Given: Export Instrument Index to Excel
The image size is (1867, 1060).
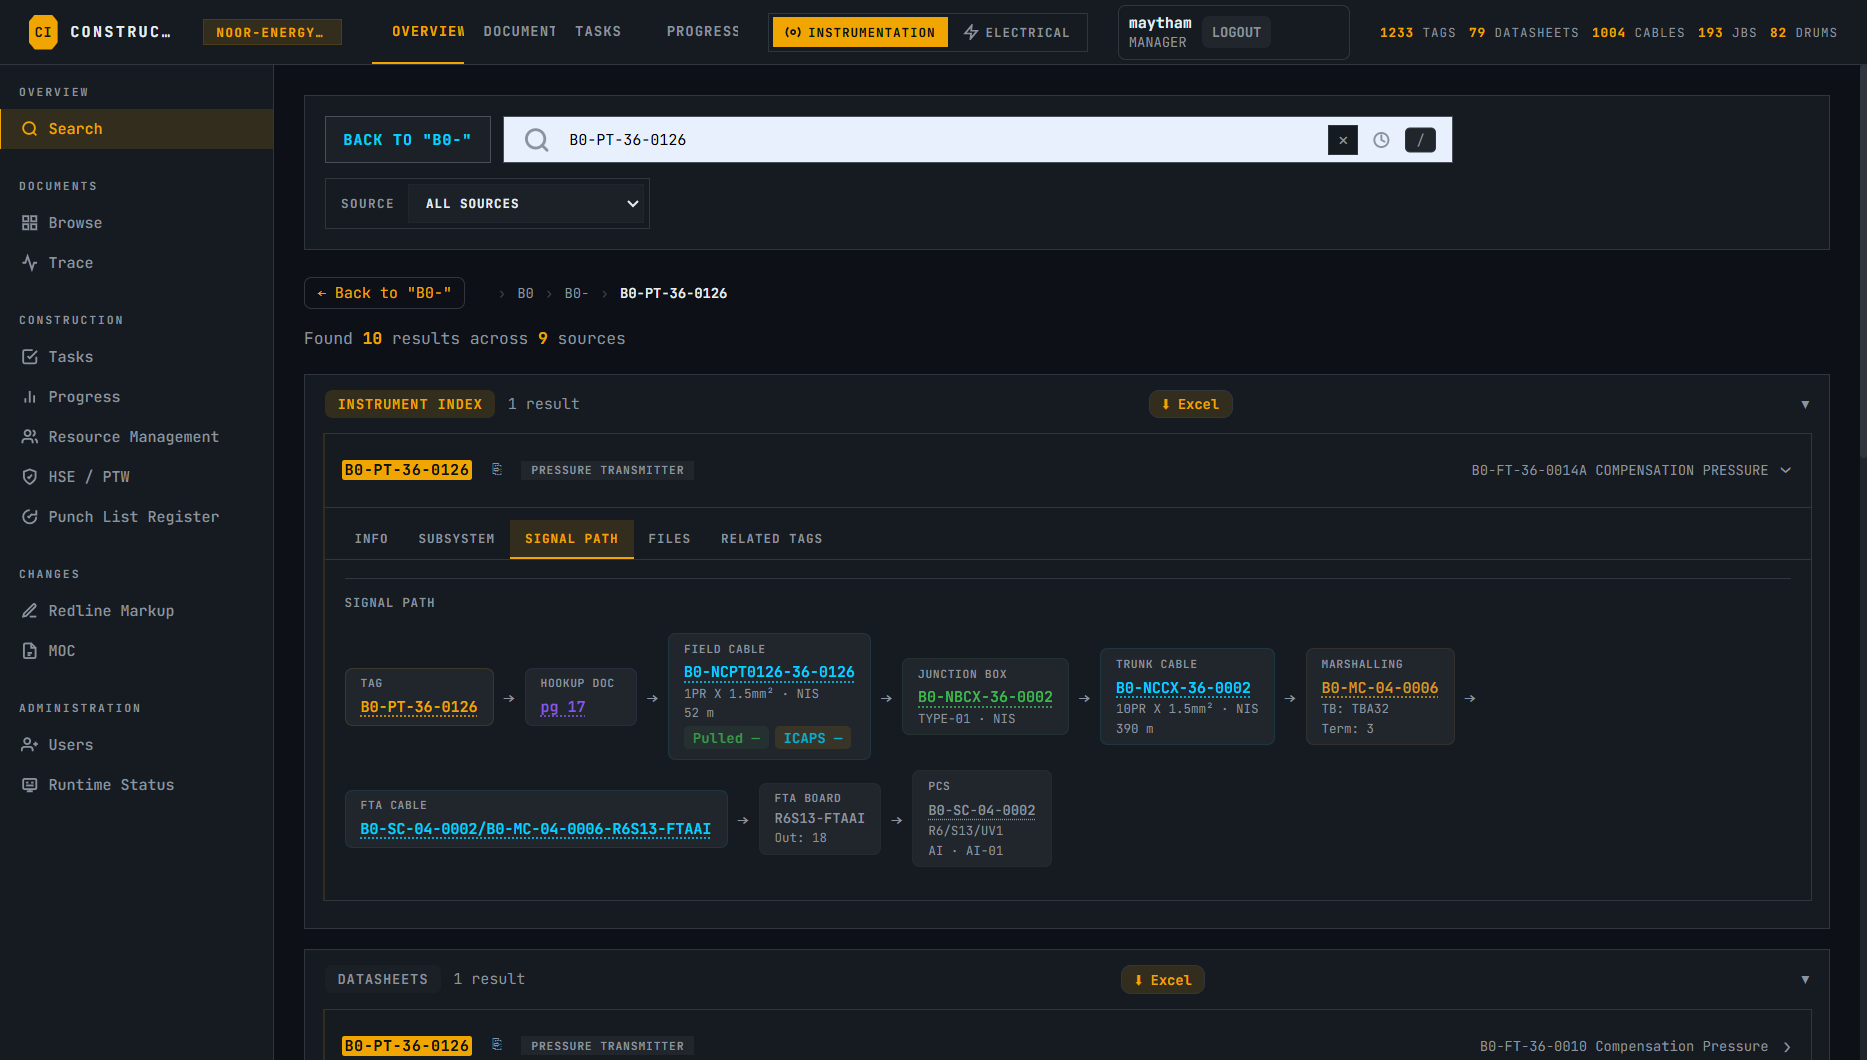Looking at the screenshot, I should click(x=1190, y=404).
